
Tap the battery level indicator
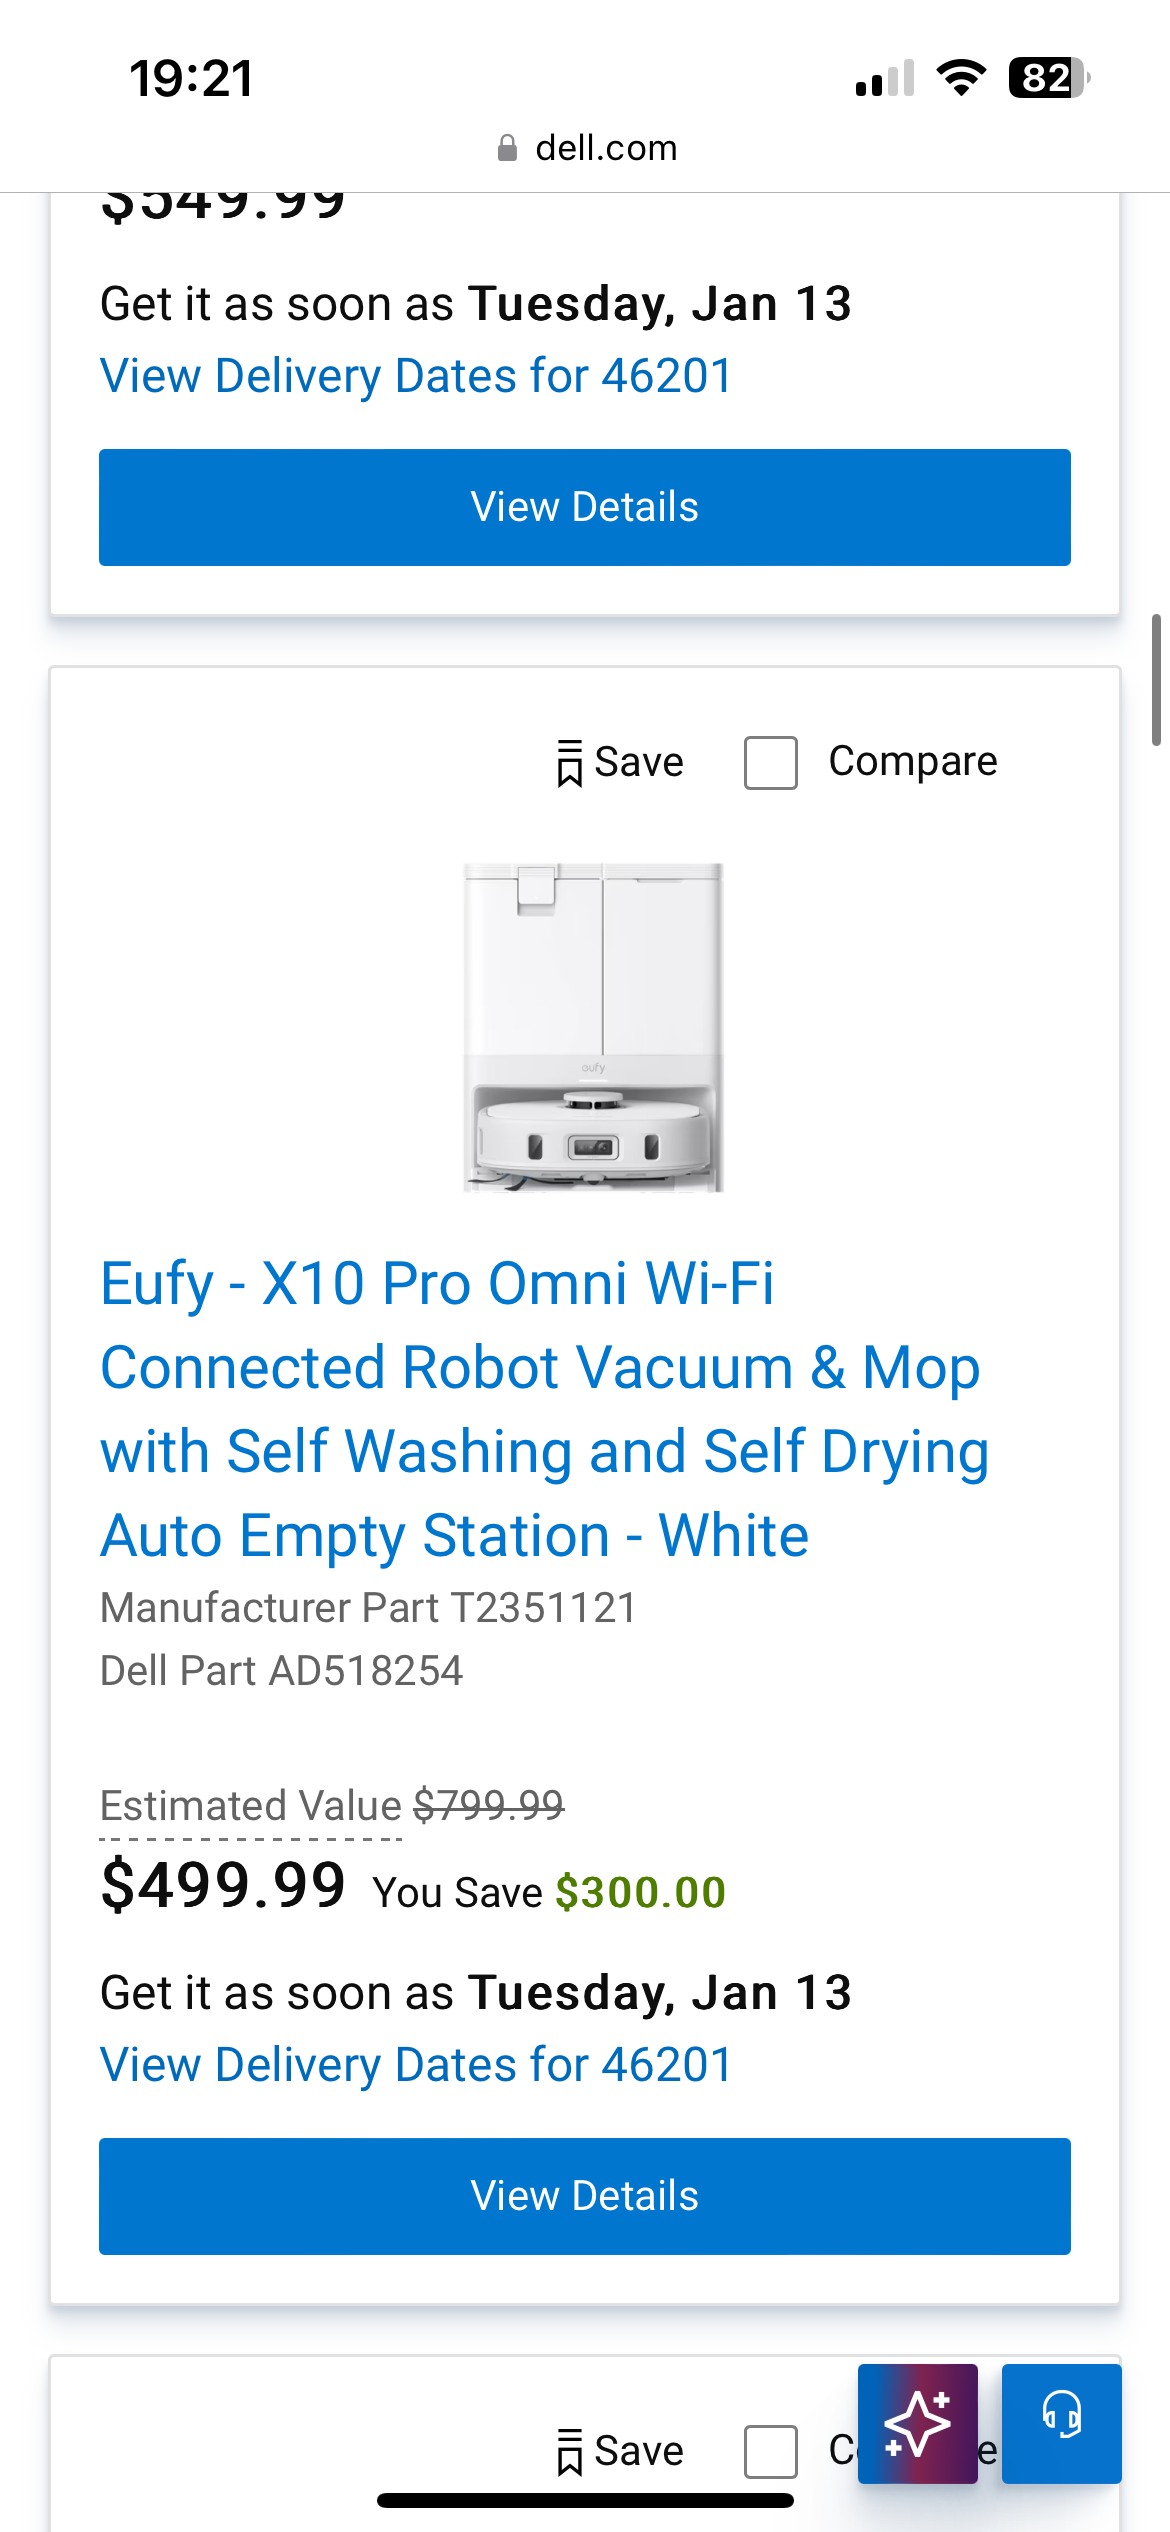pyautogui.click(x=1049, y=78)
